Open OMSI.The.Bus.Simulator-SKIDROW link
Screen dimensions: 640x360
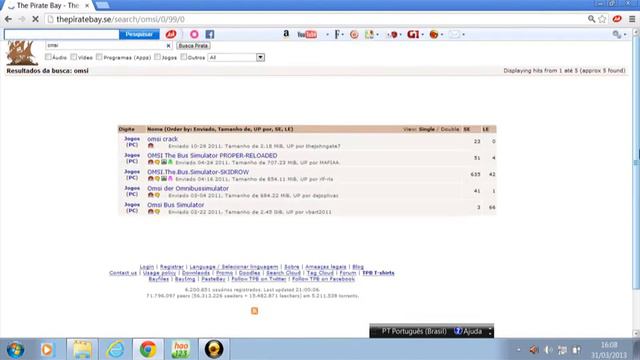point(198,172)
